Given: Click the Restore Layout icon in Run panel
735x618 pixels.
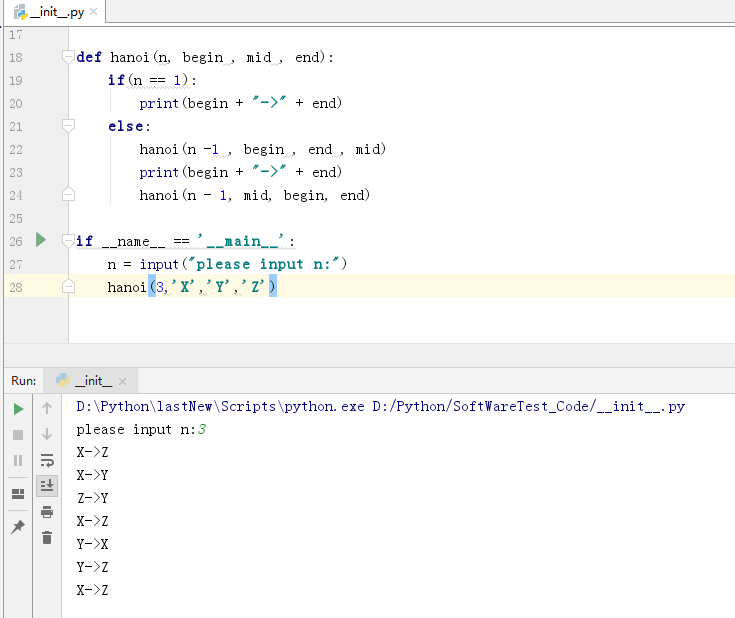Looking at the screenshot, I should (18, 495).
